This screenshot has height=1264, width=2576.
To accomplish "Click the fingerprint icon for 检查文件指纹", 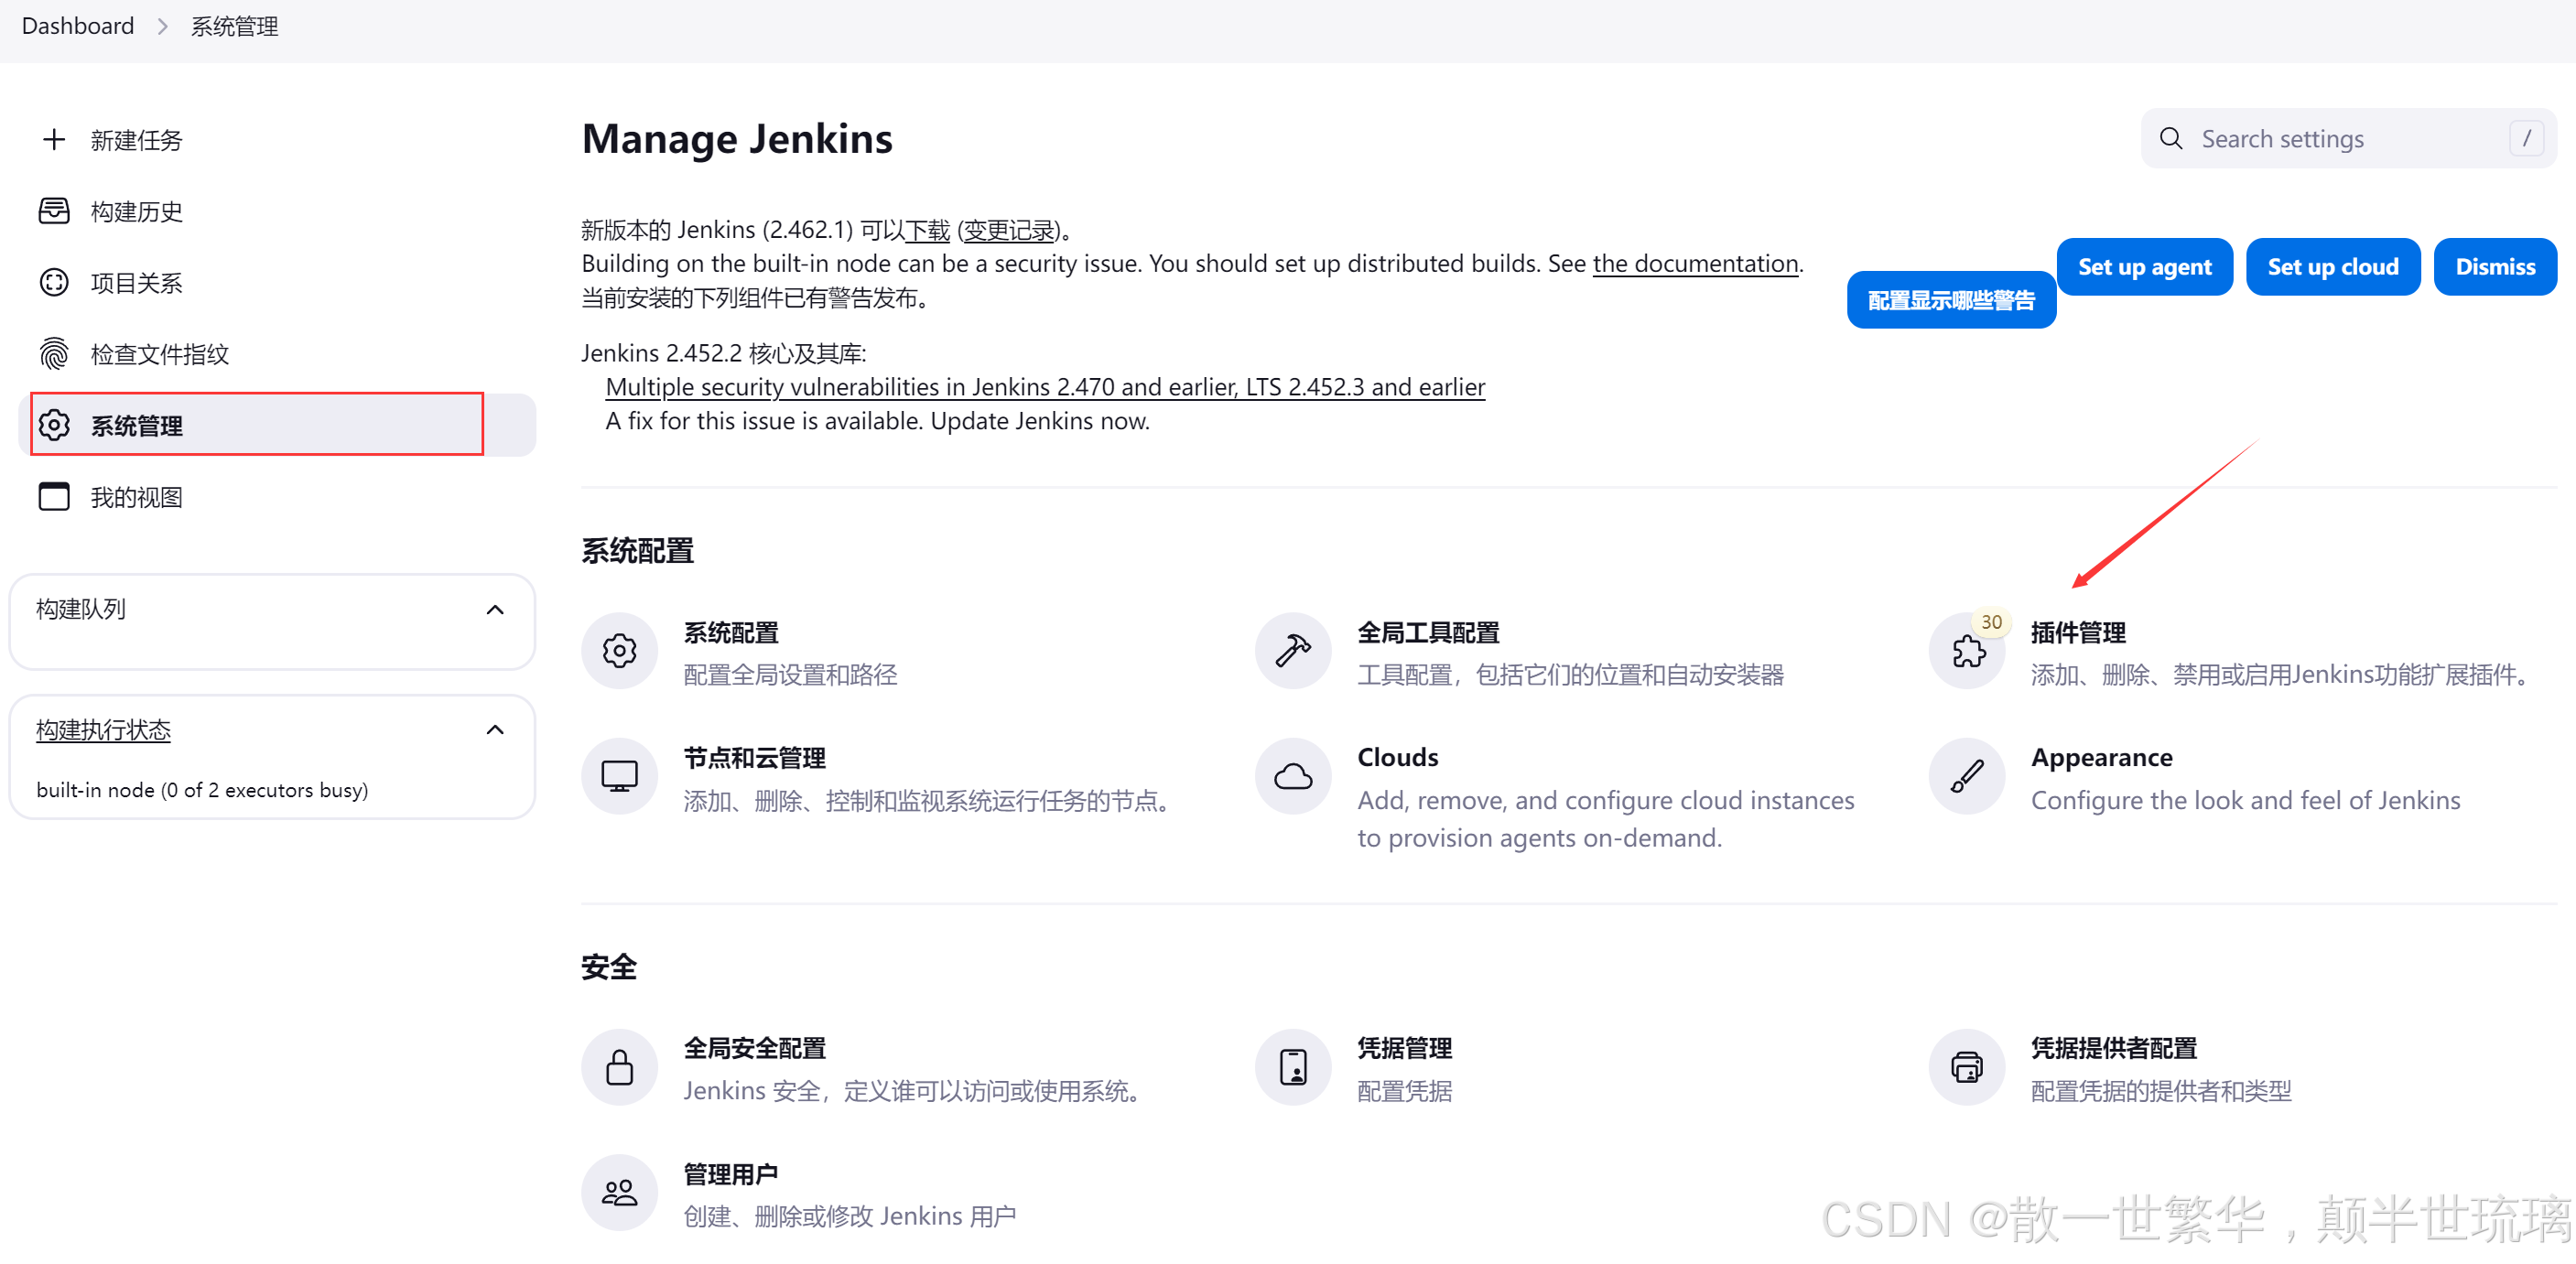I will point(54,354).
